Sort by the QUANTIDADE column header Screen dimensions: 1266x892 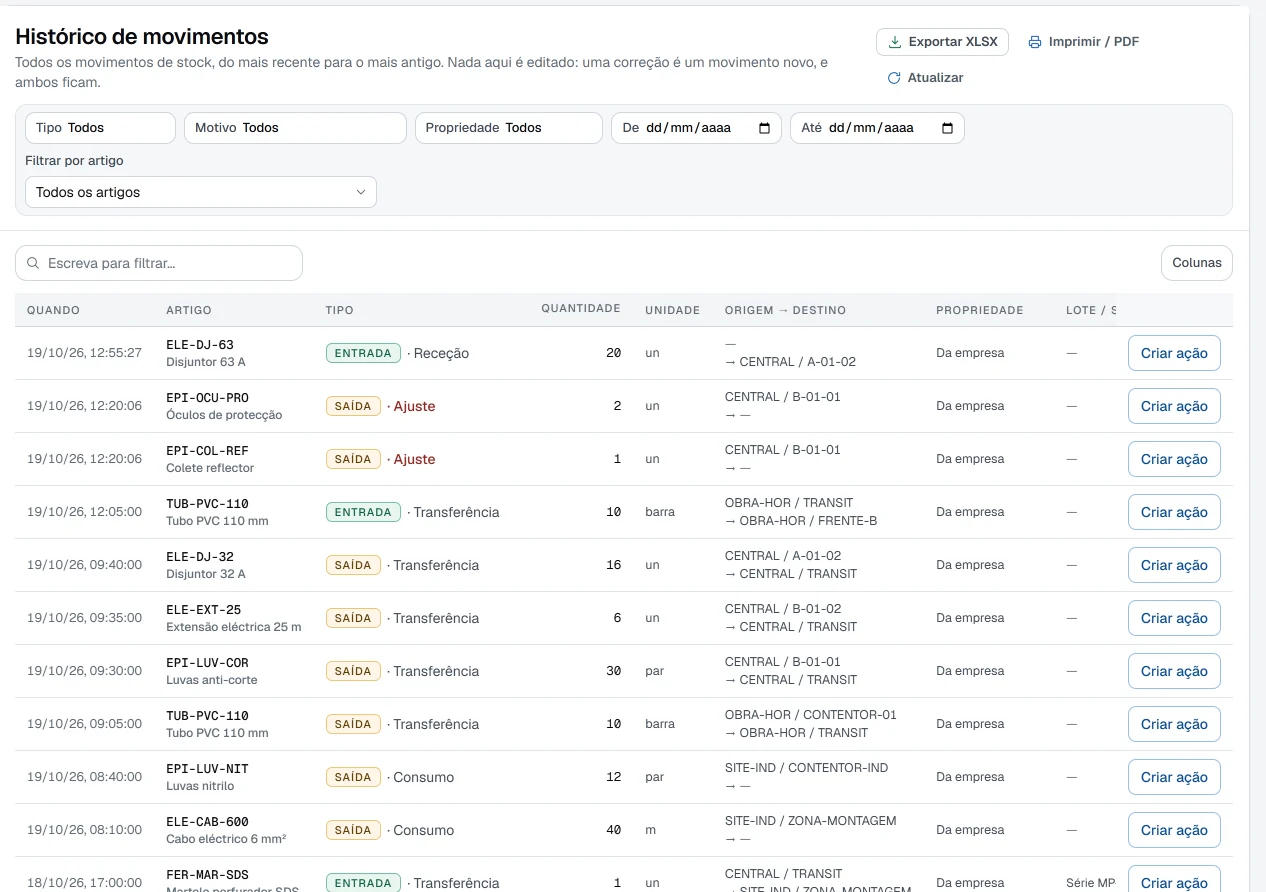[581, 308]
